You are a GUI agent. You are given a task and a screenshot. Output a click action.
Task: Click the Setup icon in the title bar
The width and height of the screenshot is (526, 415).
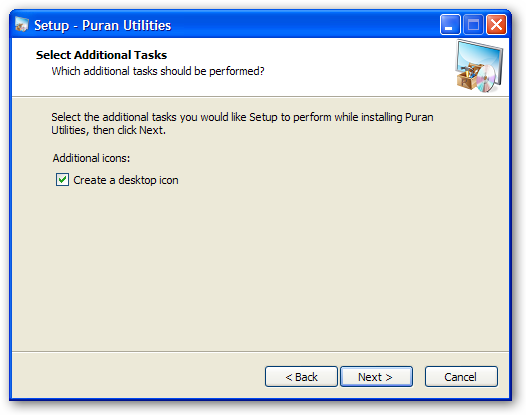coord(22,25)
